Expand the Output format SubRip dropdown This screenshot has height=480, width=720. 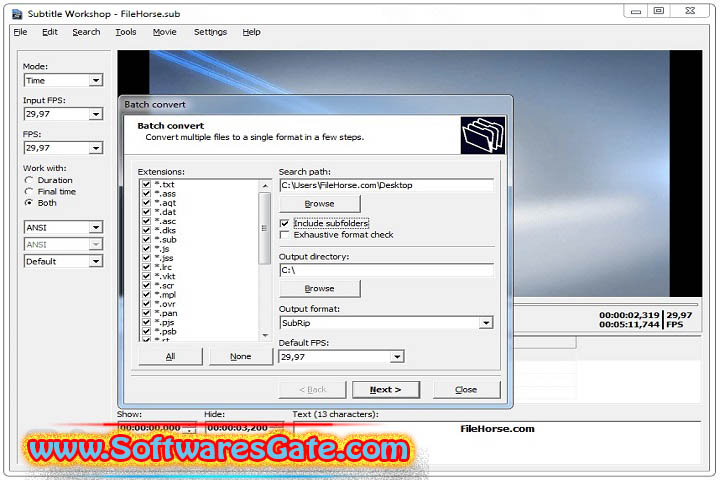(486, 323)
